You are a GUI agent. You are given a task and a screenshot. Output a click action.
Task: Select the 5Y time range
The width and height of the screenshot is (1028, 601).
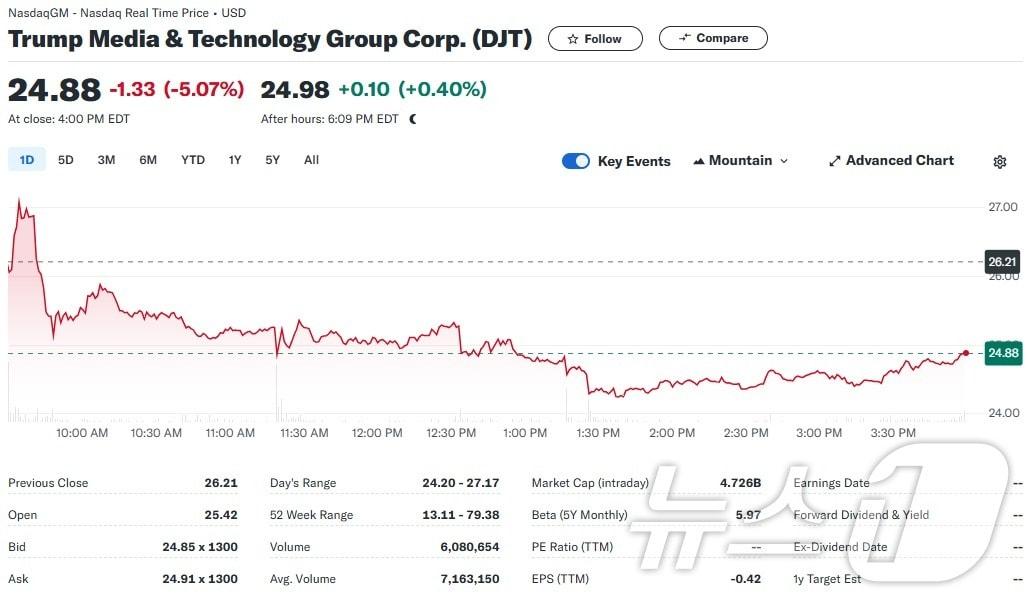coord(273,160)
